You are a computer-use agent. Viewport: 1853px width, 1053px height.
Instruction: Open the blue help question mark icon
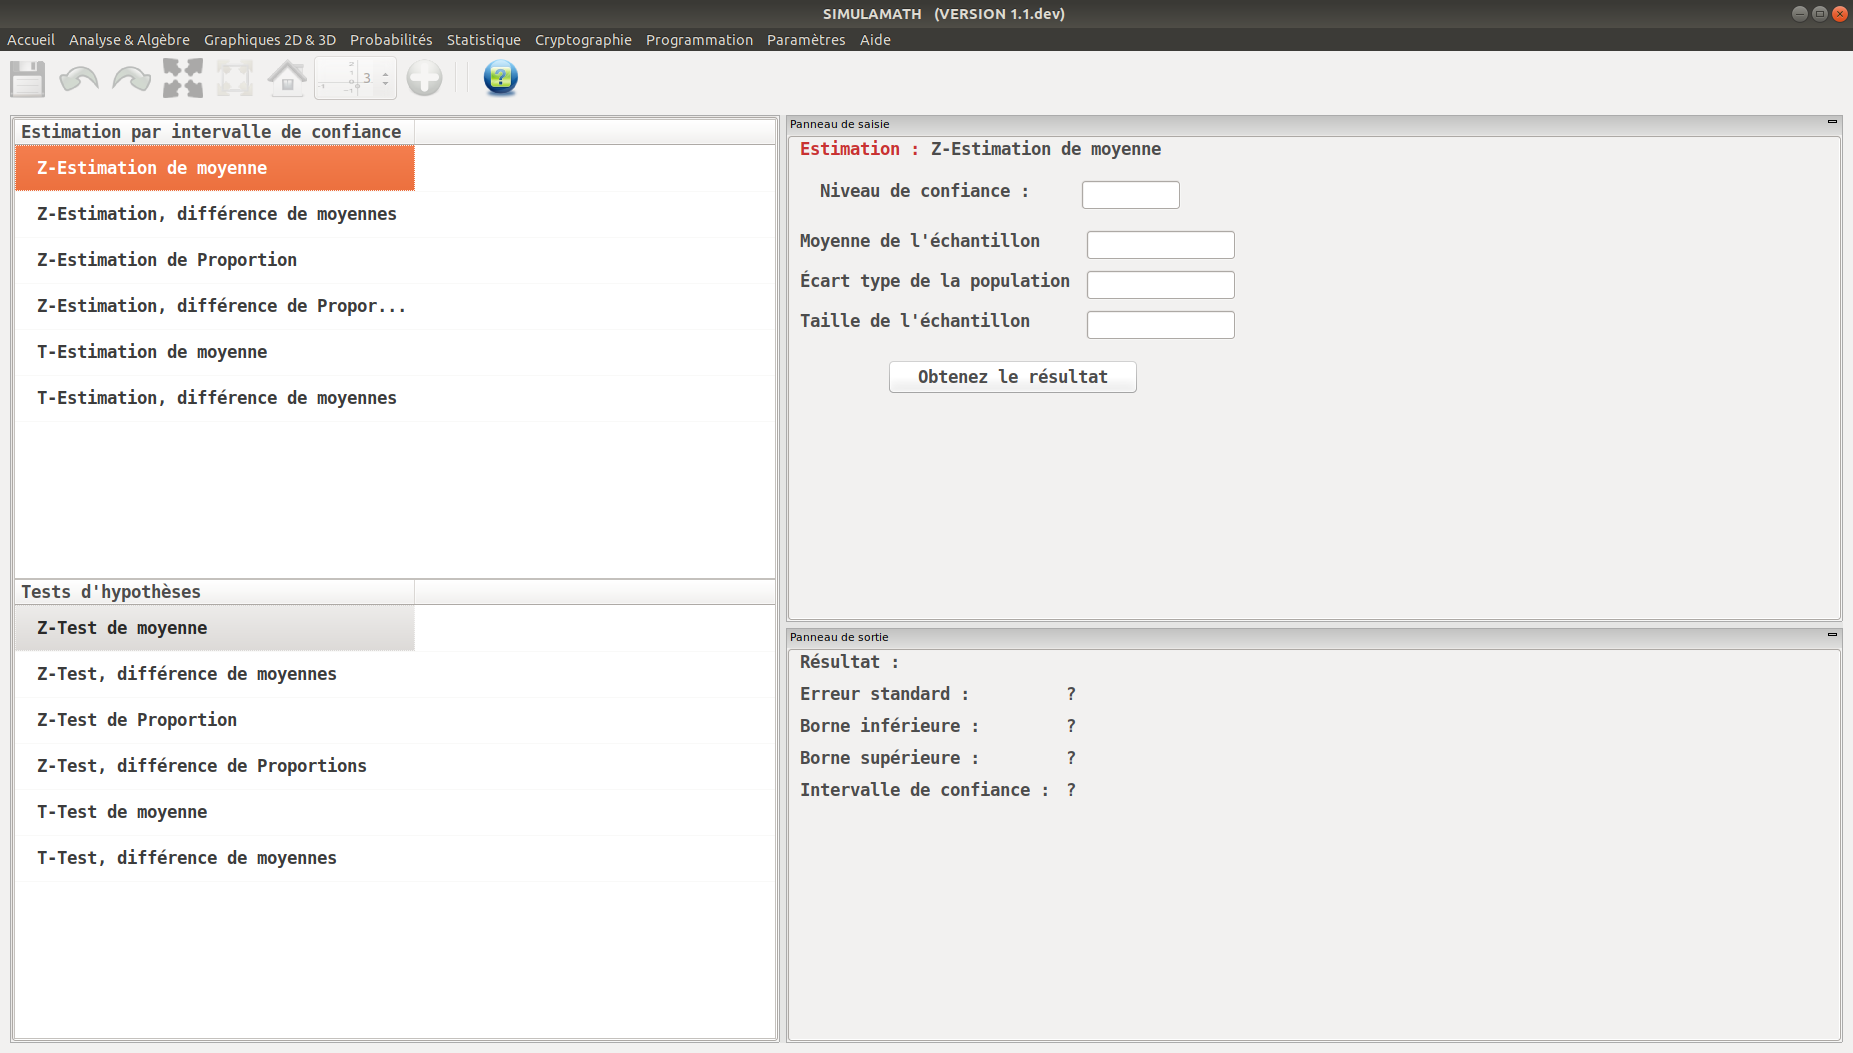[500, 78]
